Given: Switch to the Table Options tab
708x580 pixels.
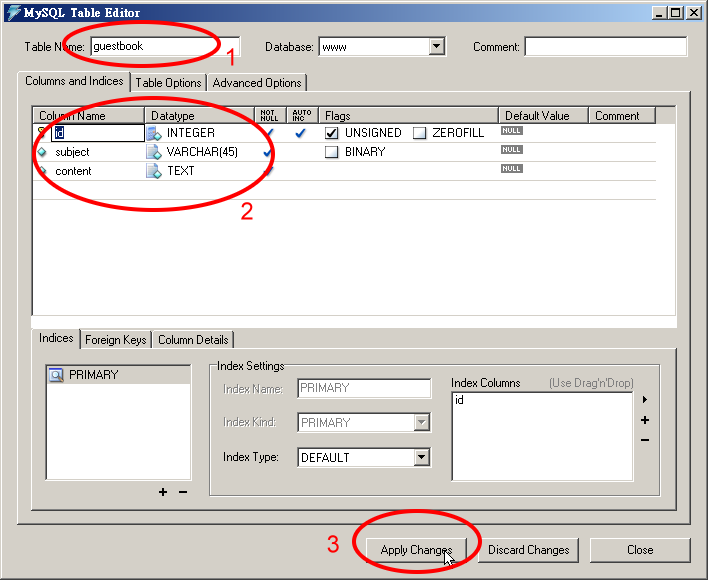Looking at the screenshot, I should pyautogui.click(x=169, y=83).
